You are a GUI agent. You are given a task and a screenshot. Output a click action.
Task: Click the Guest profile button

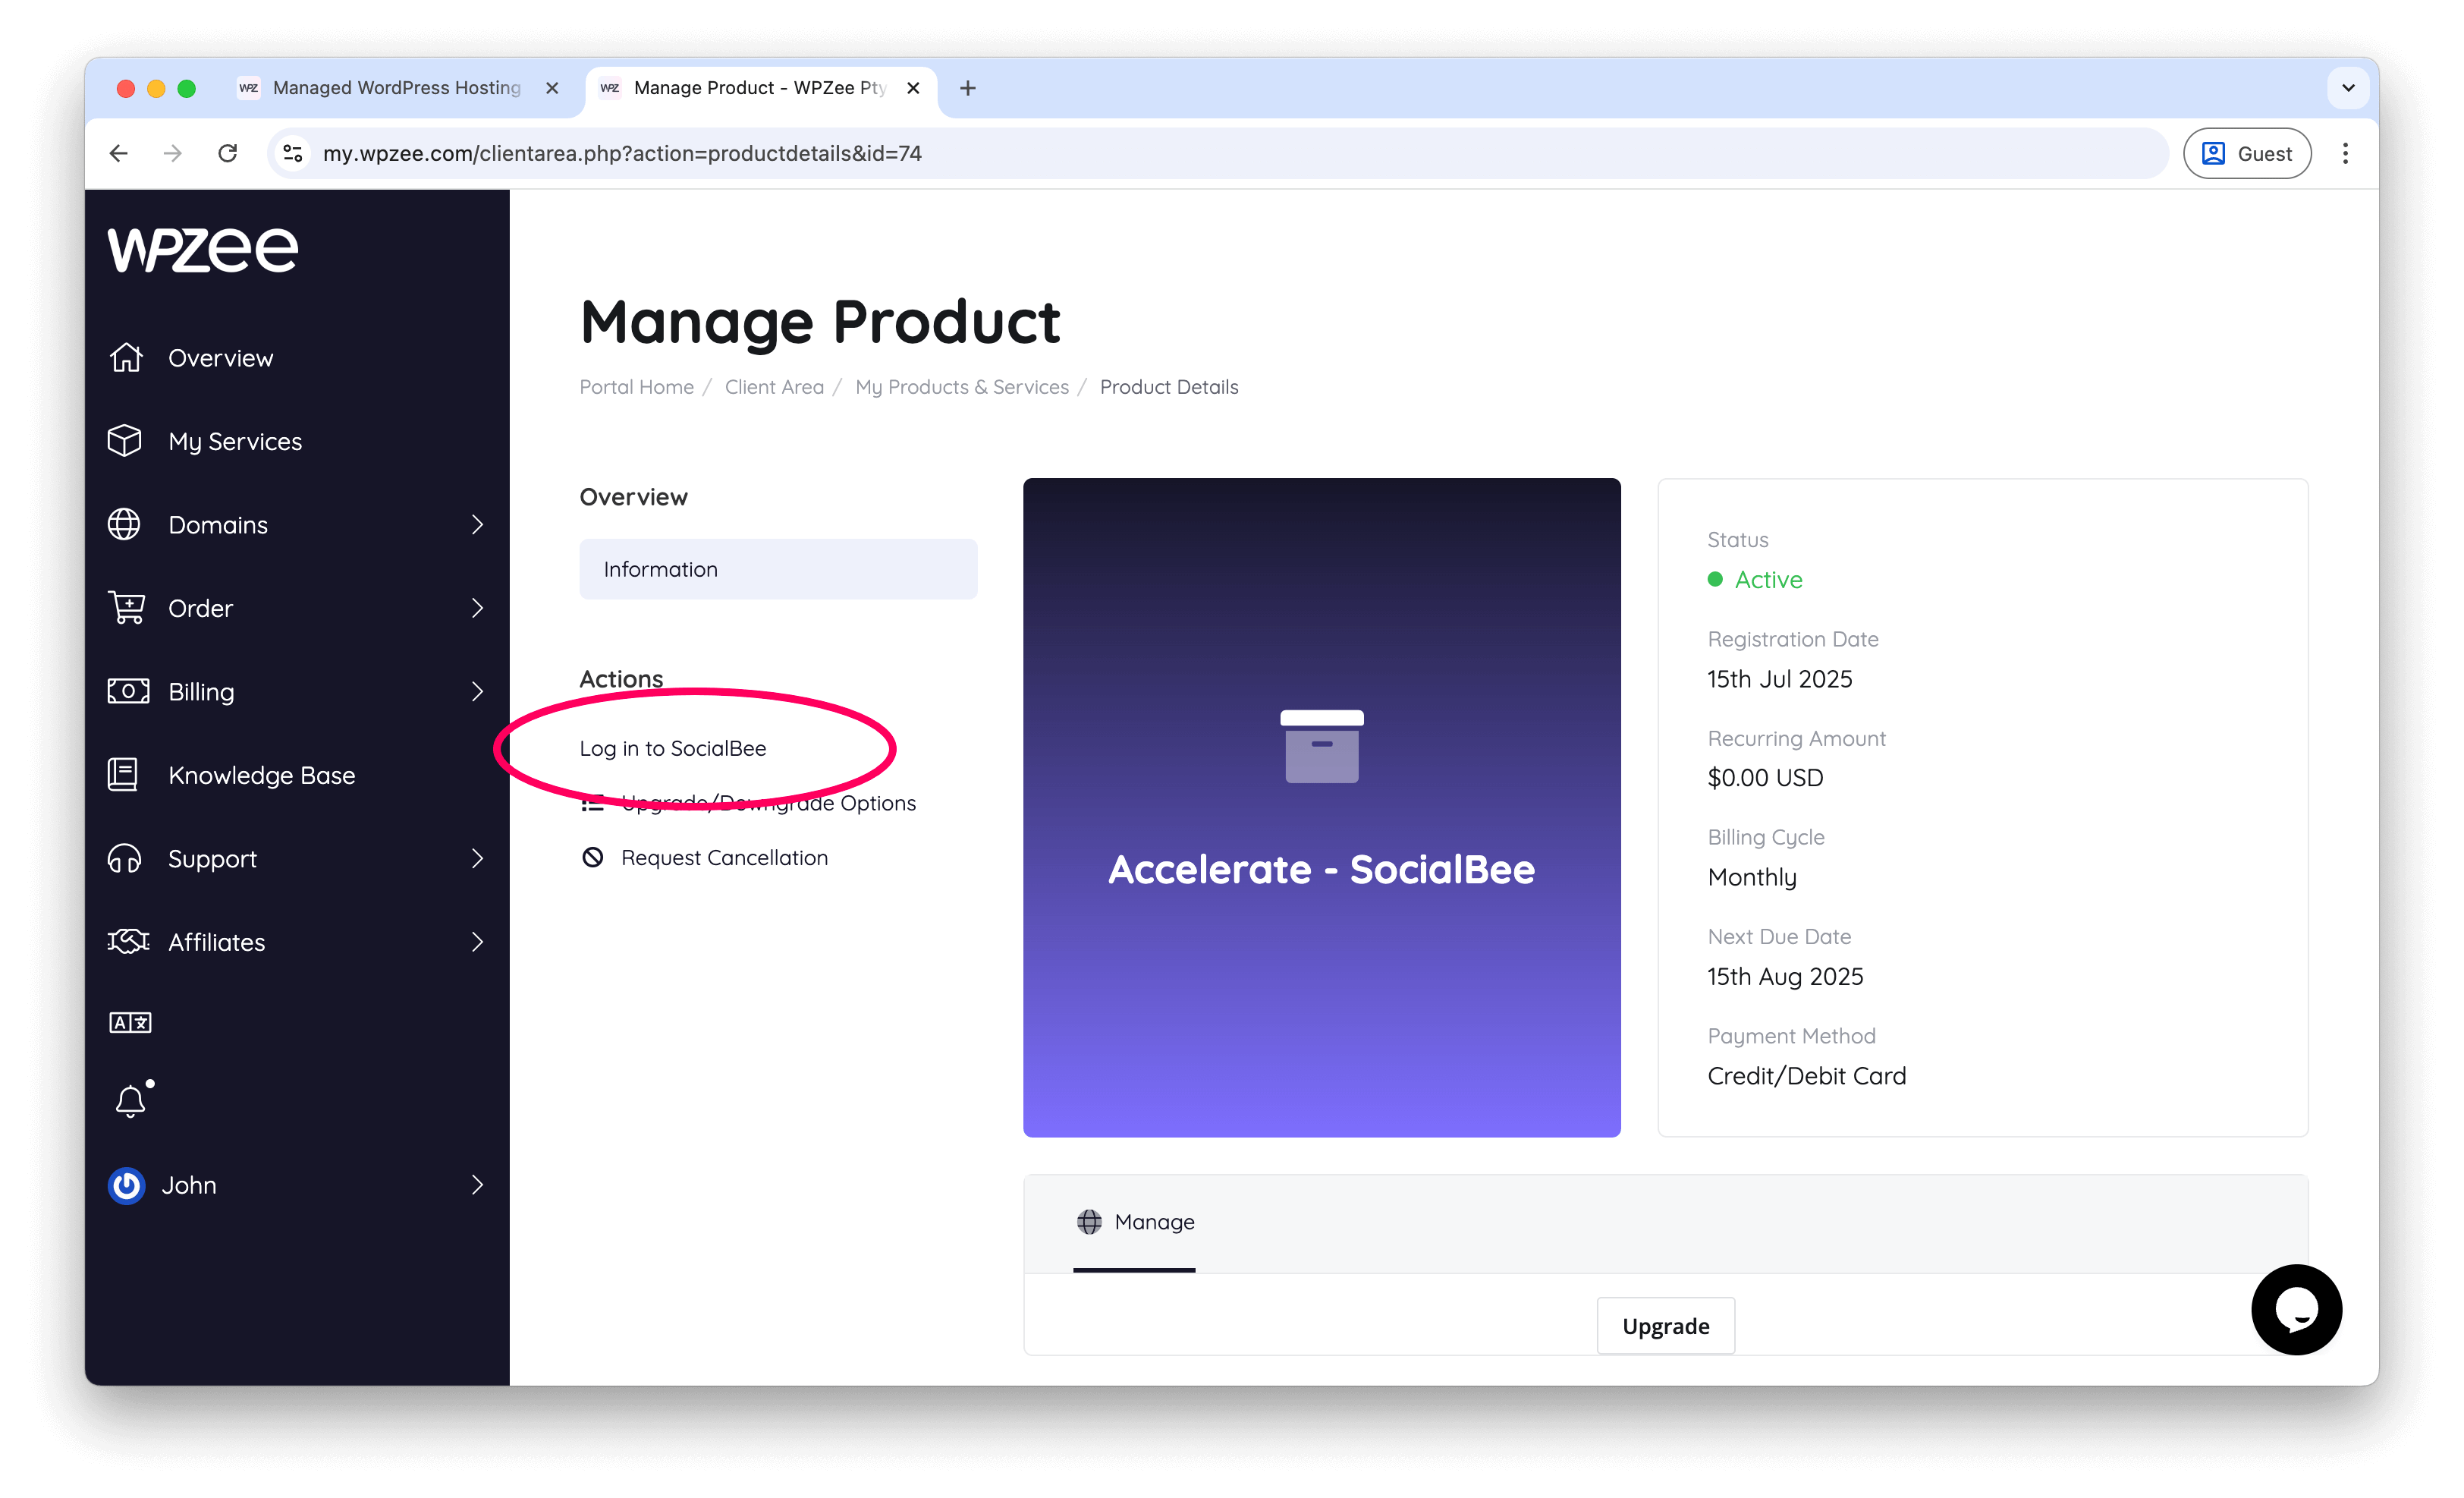click(2246, 153)
